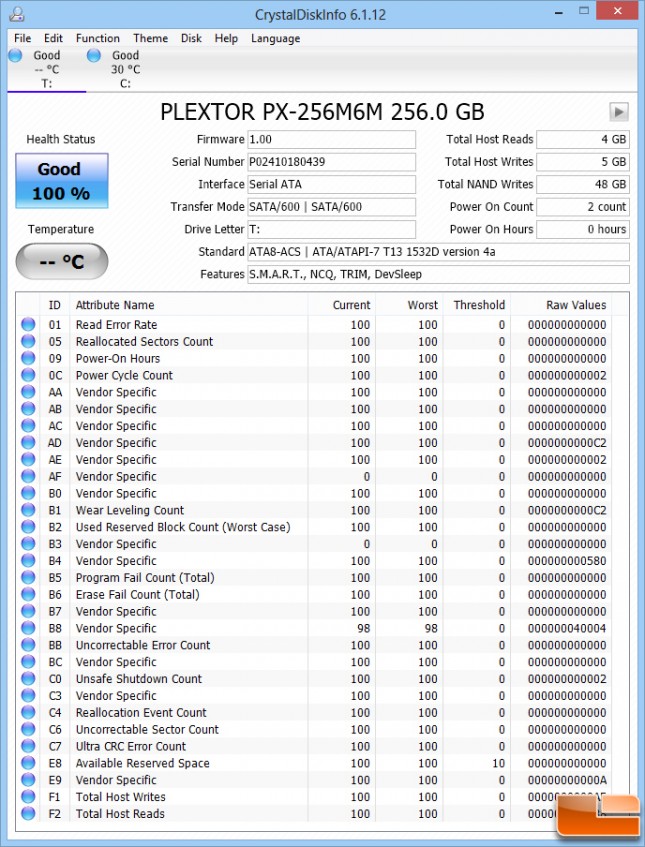Click the Interface Serial ATA field
The width and height of the screenshot is (645, 847).
point(332,184)
